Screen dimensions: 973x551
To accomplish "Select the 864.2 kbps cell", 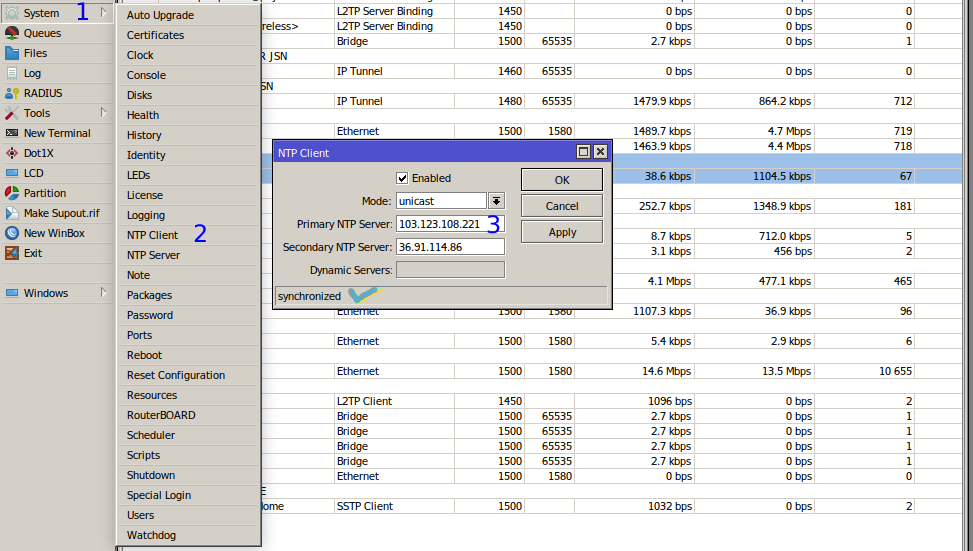I will 754,101.
